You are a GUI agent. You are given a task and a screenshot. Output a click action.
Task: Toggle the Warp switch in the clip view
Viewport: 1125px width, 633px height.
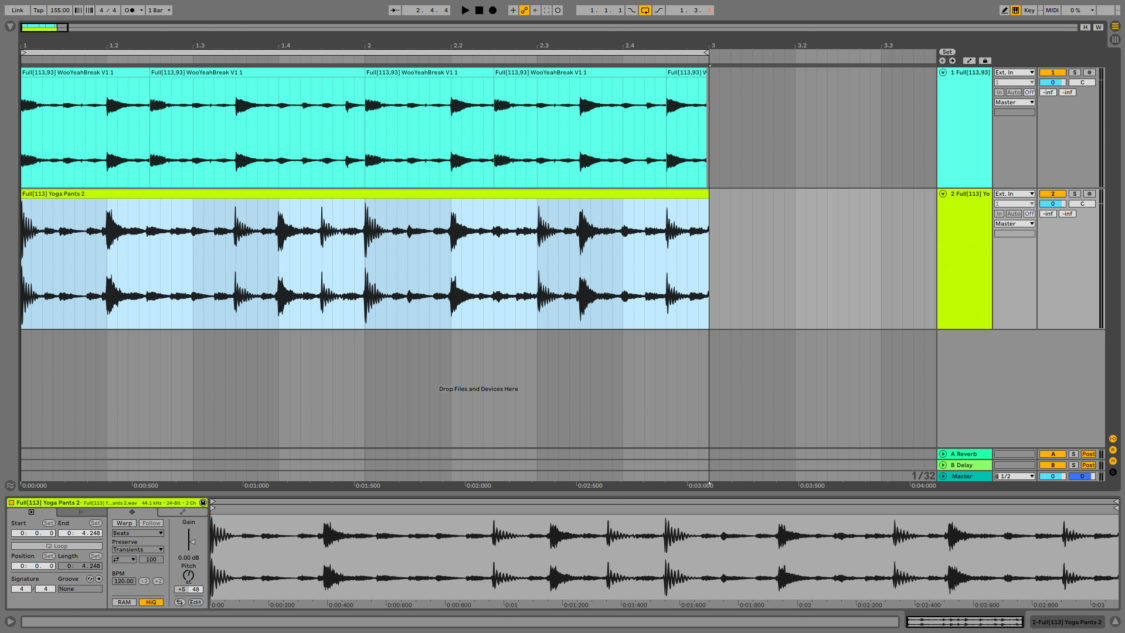coord(124,523)
